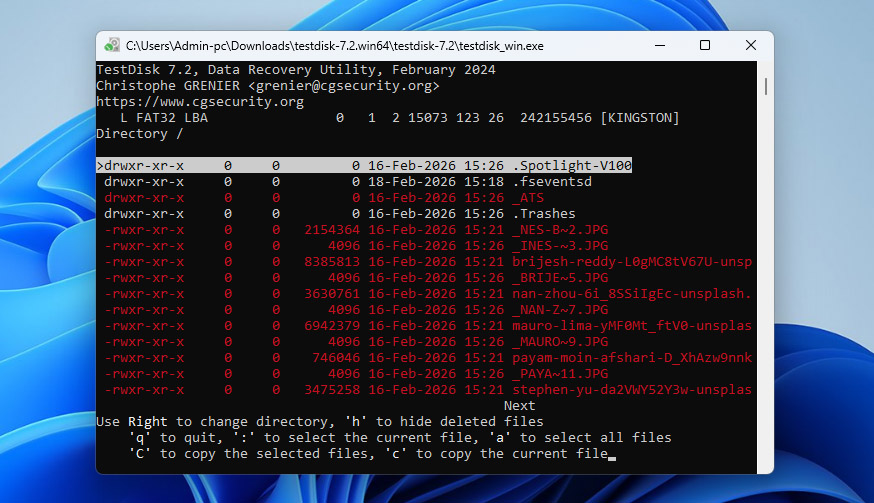Select the deleted _ATS directory row

pyautogui.click(x=324, y=198)
